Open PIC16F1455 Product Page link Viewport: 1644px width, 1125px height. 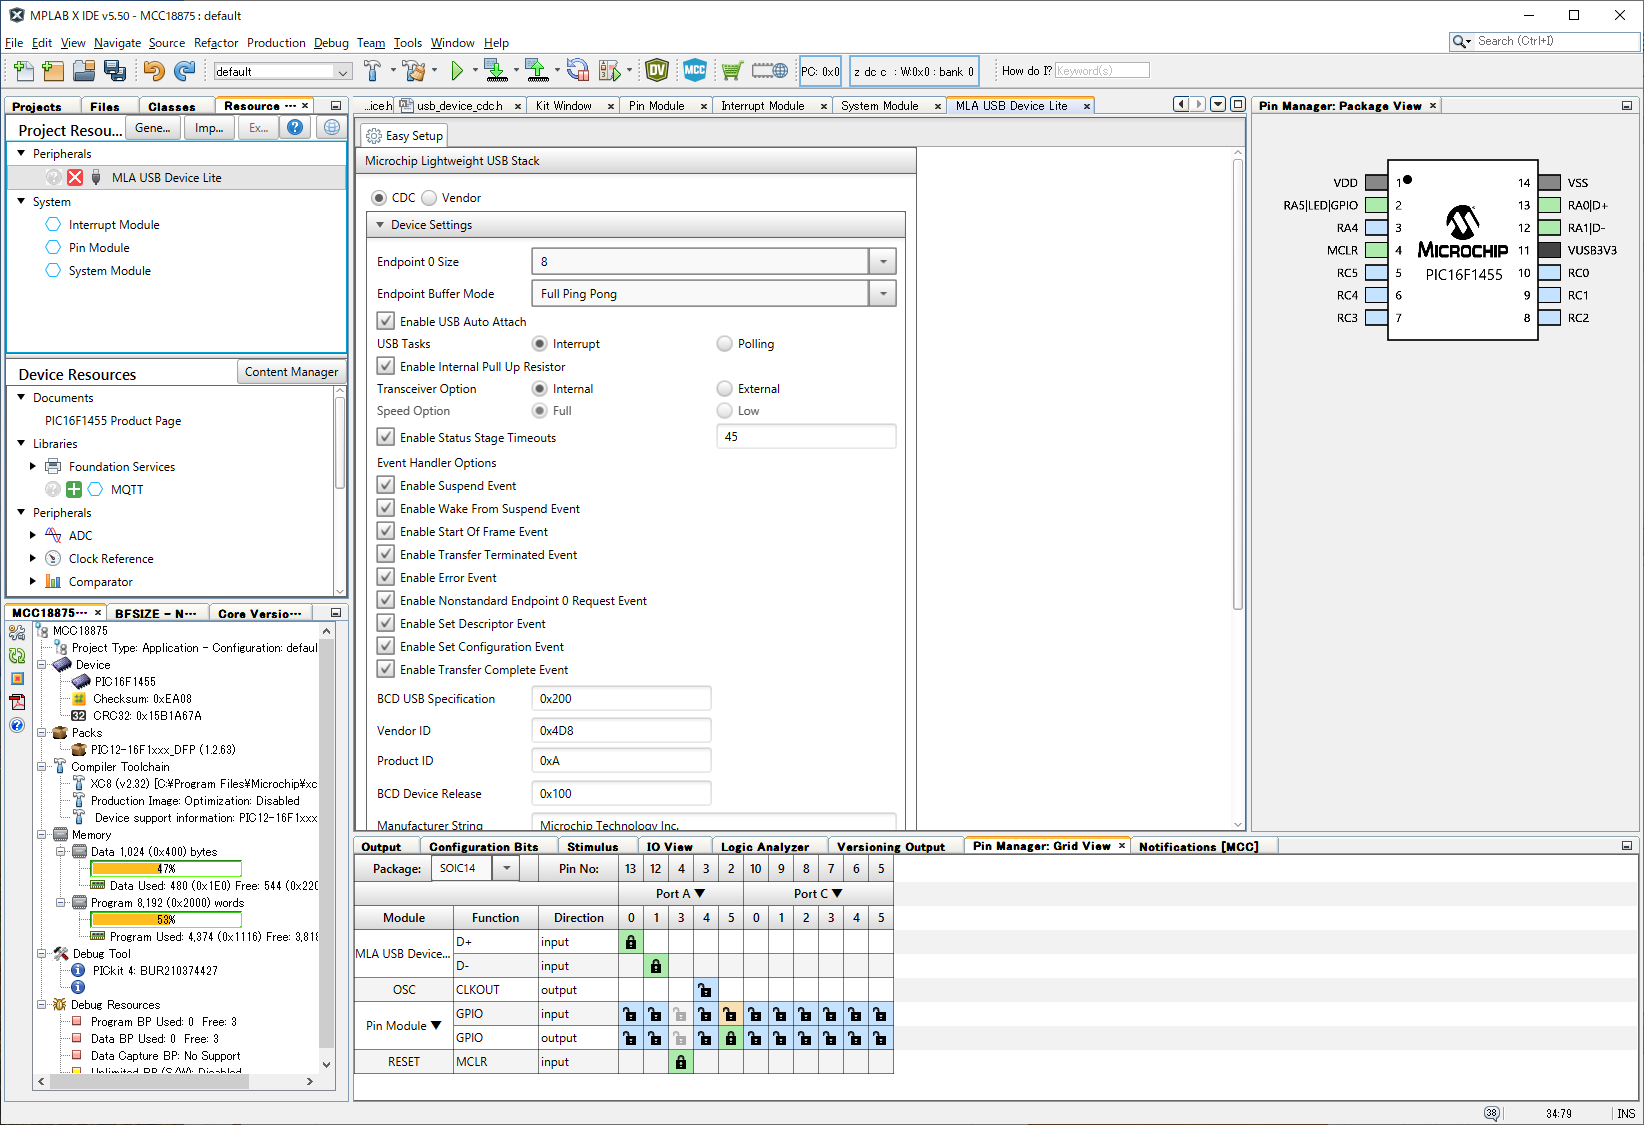113,421
